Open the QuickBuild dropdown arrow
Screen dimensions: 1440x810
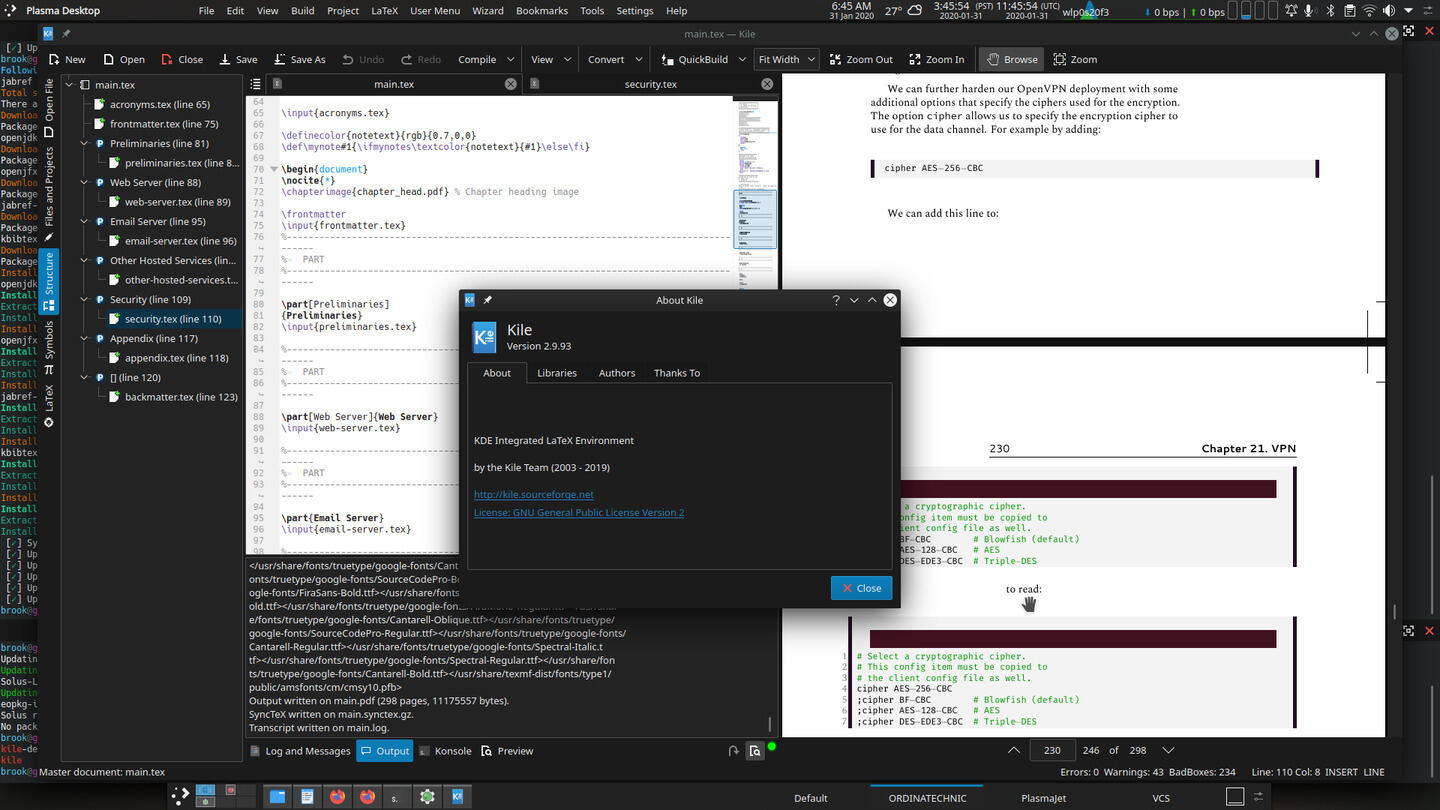(742, 59)
